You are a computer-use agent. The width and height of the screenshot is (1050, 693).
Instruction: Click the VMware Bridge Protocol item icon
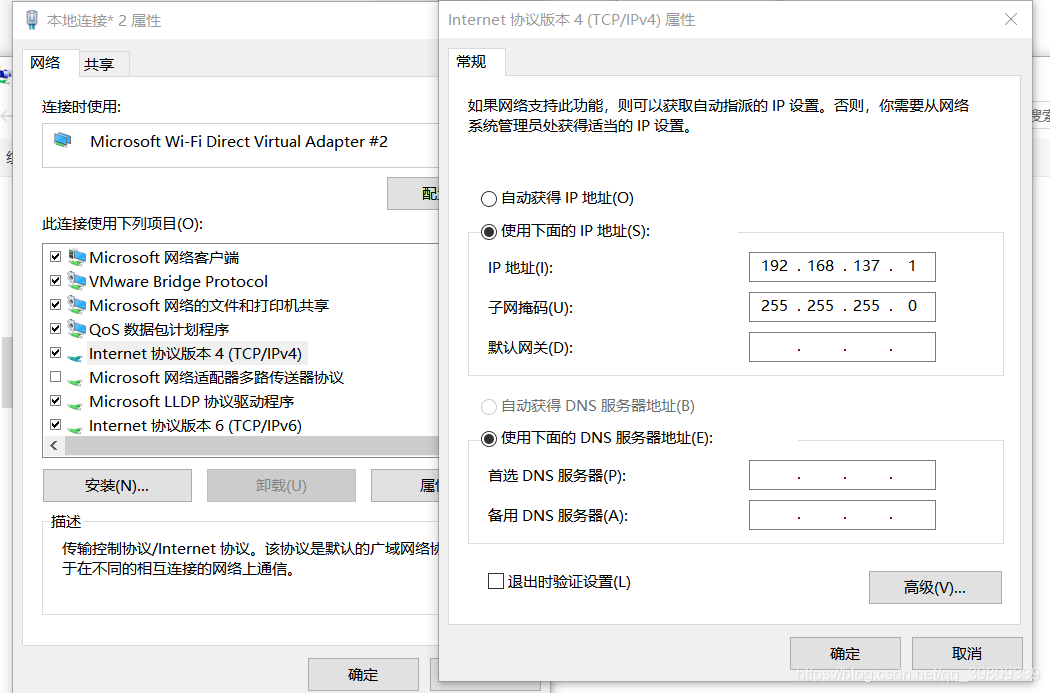(77, 281)
